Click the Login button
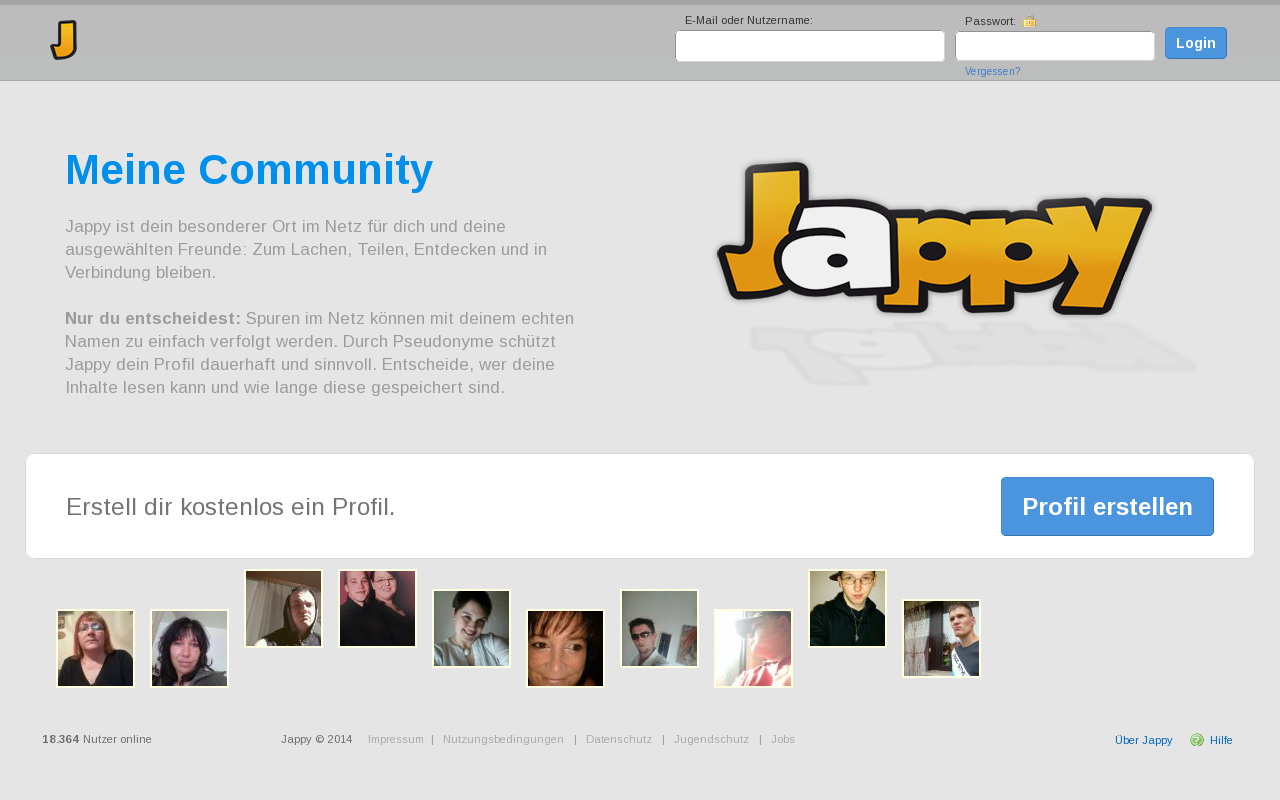1280x800 pixels. pos(1196,43)
